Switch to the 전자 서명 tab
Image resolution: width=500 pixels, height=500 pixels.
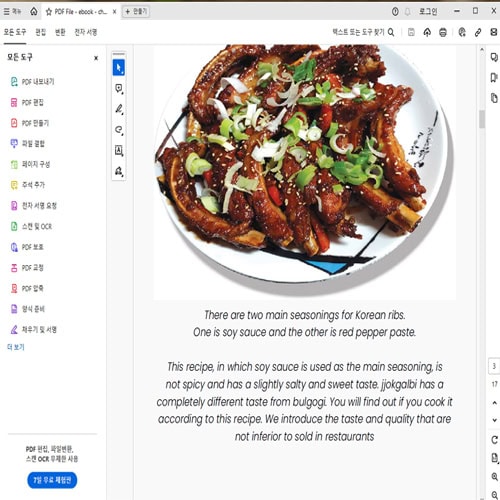point(86,32)
